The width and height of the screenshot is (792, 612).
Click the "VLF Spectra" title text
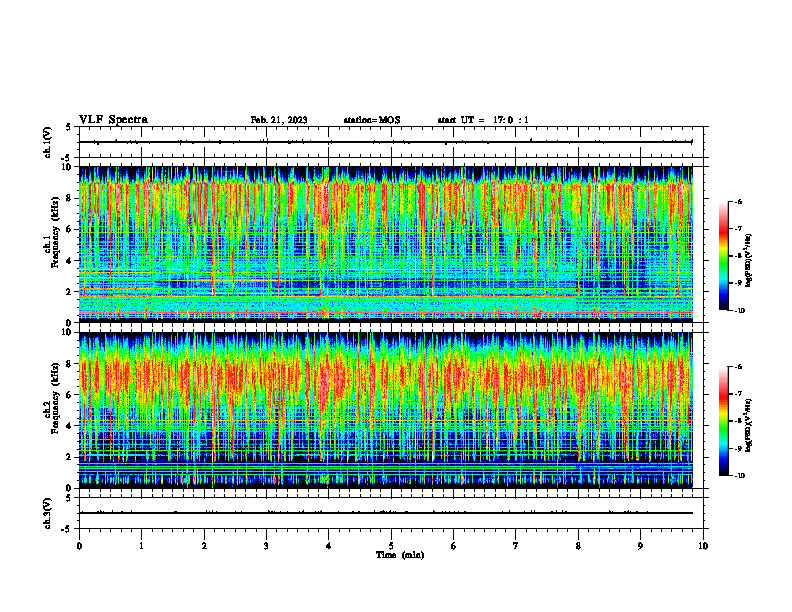tap(113, 120)
